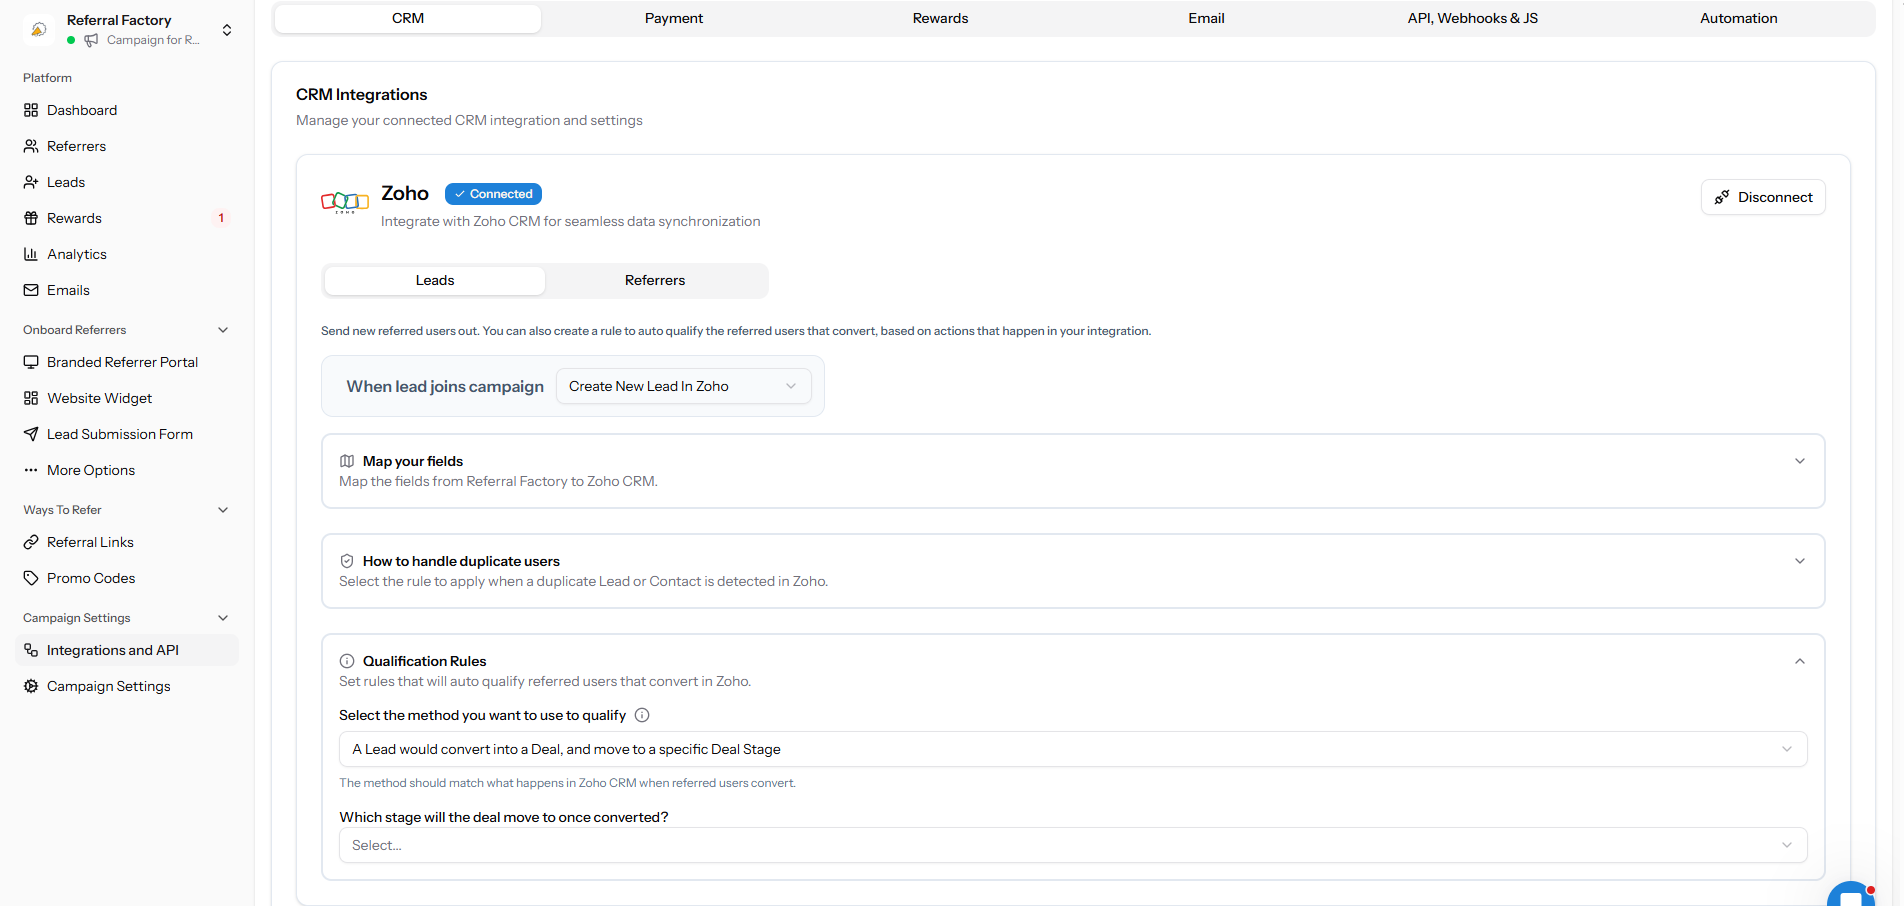Click the Emails envelope icon
The image size is (1904, 906).
click(x=31, y=290)
